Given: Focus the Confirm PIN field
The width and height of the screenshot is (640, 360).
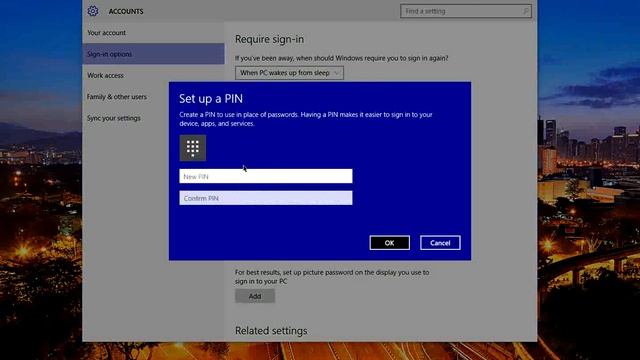Looking at the screenshot, I should point(266,198).
